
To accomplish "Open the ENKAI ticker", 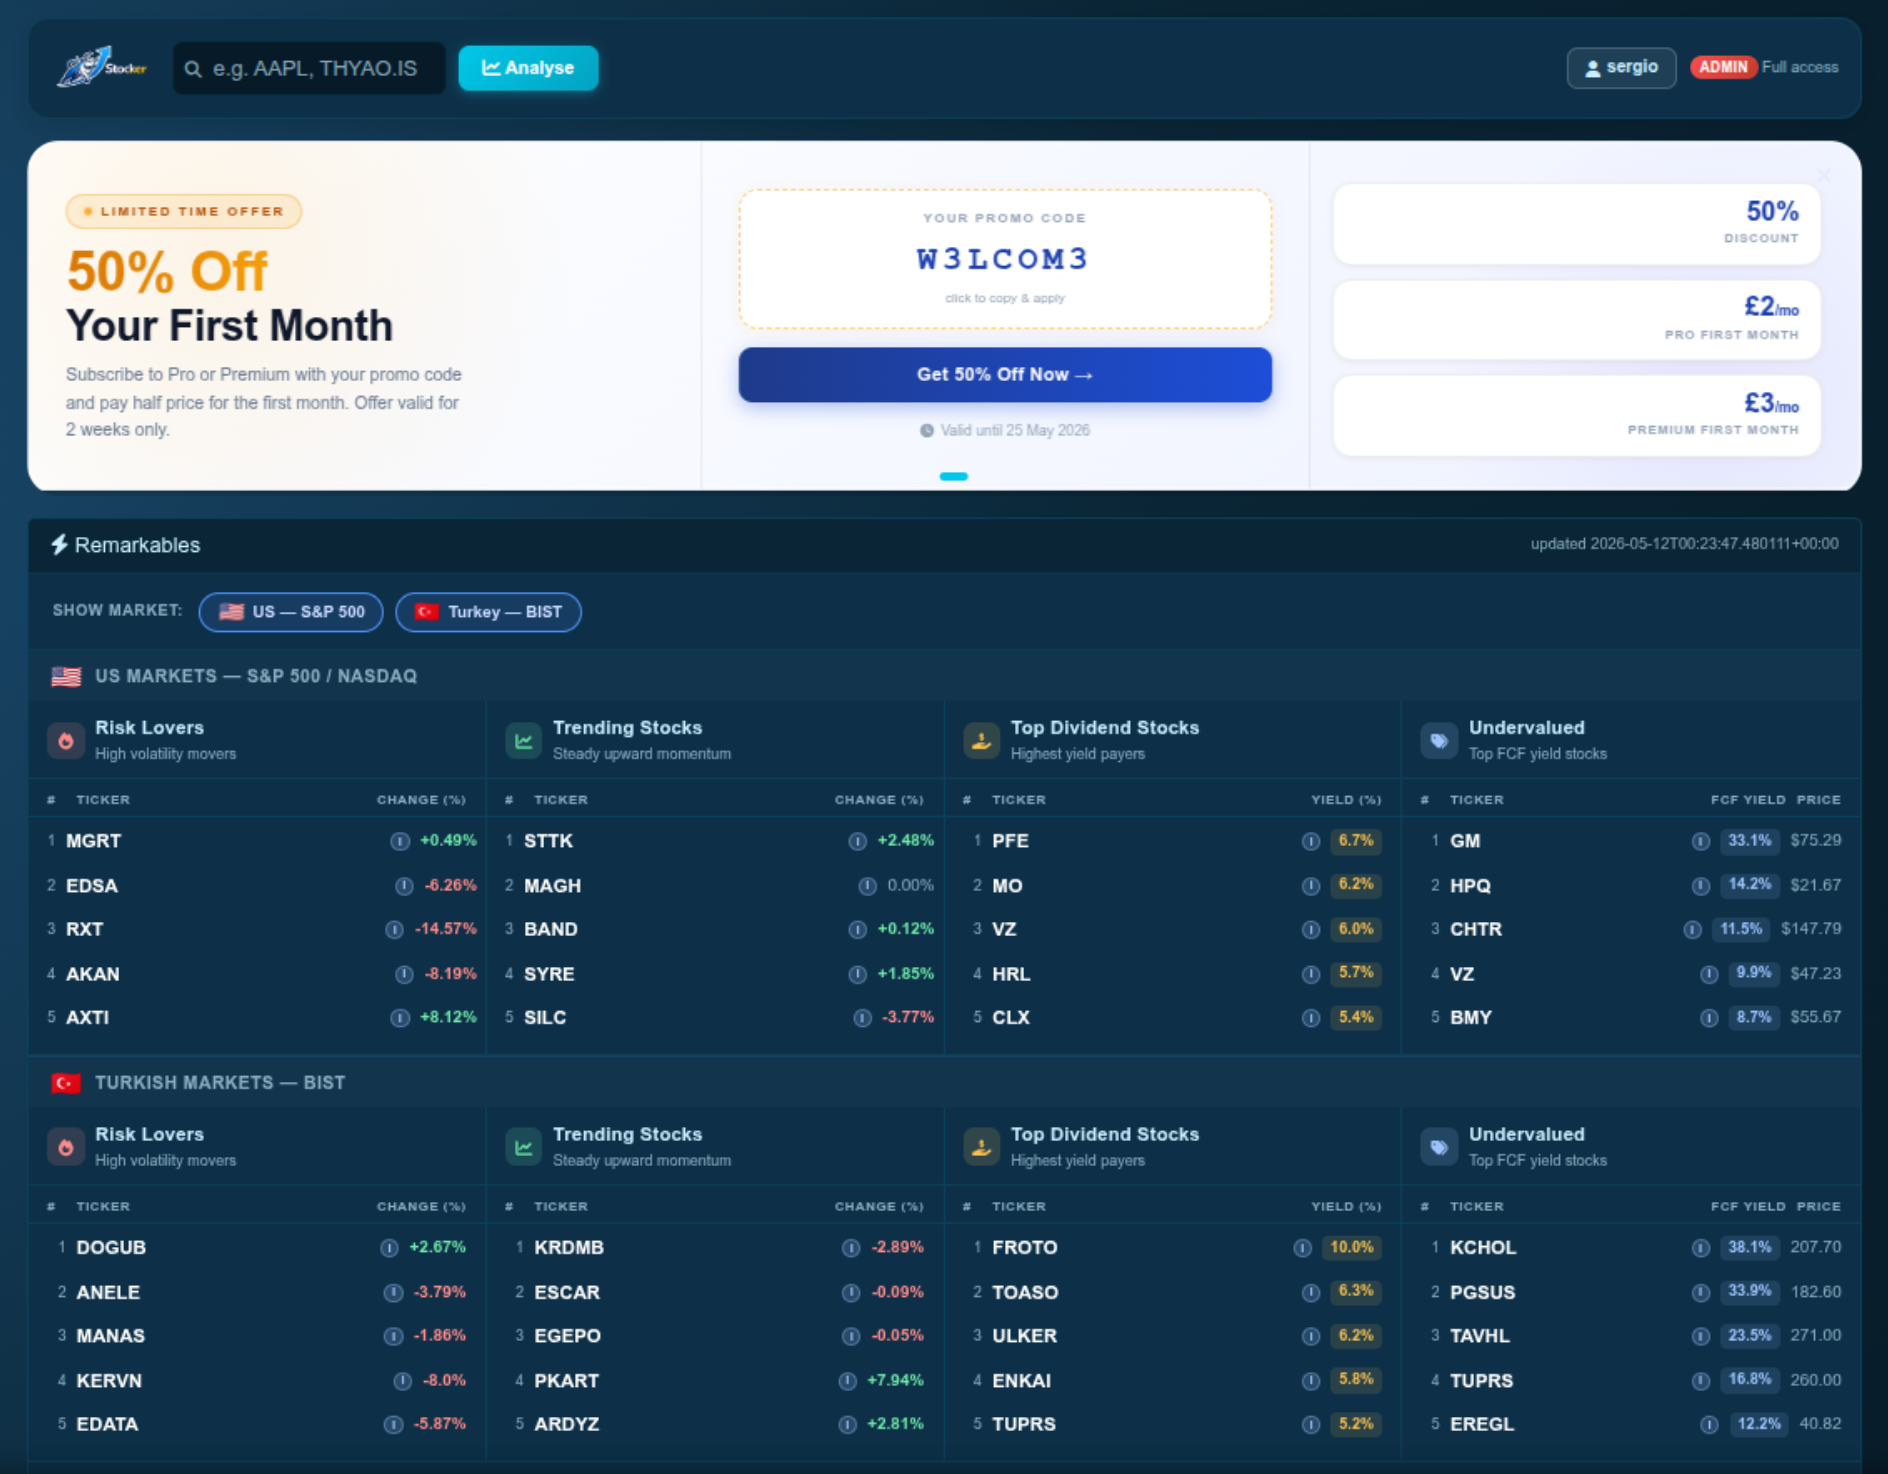I will pos(1021,1381).
